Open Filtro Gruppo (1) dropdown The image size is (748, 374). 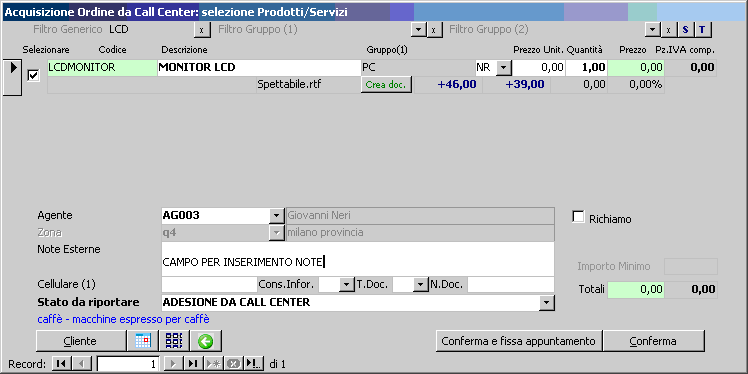(x=418, y=30)
